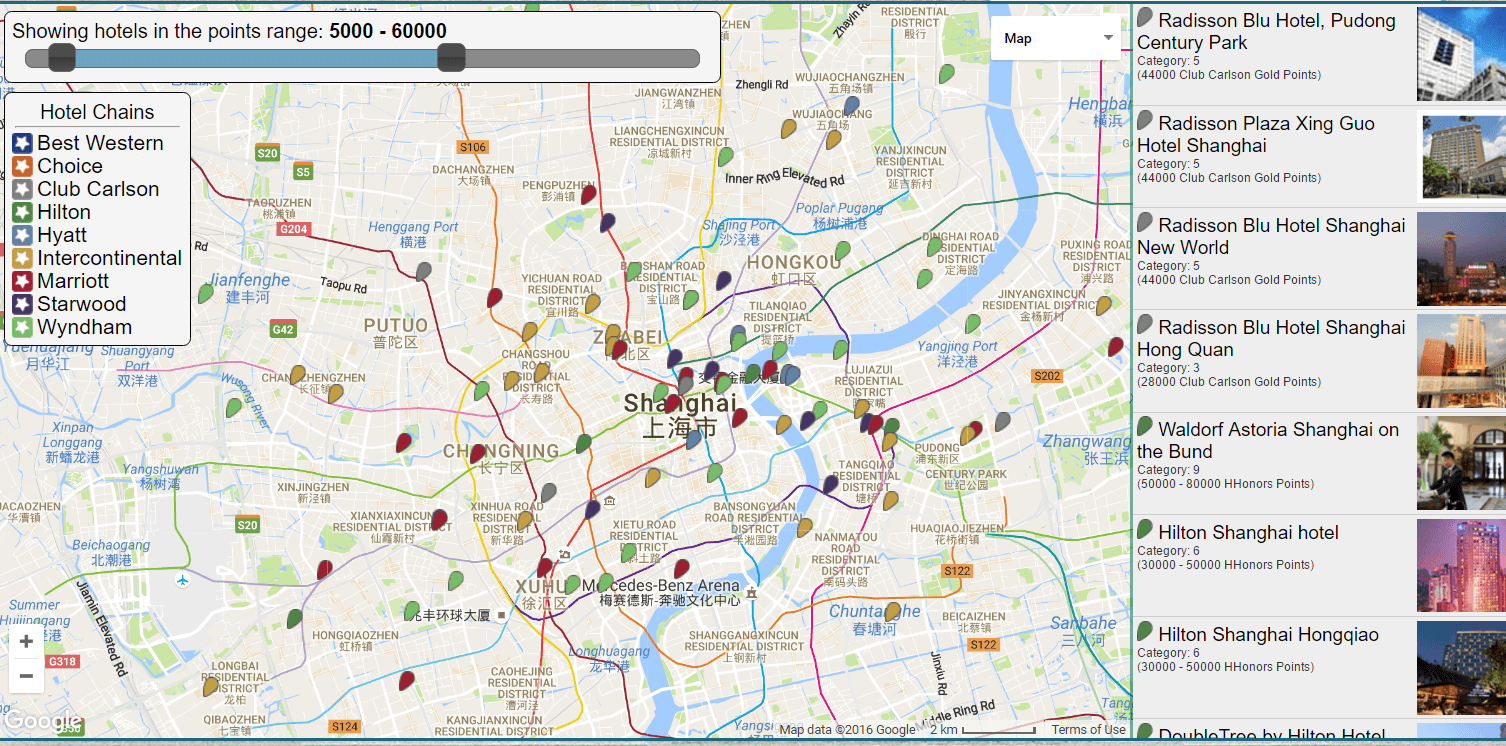
Task: Click the Wyndham star icon in legend
Action: tap(22, 328)
